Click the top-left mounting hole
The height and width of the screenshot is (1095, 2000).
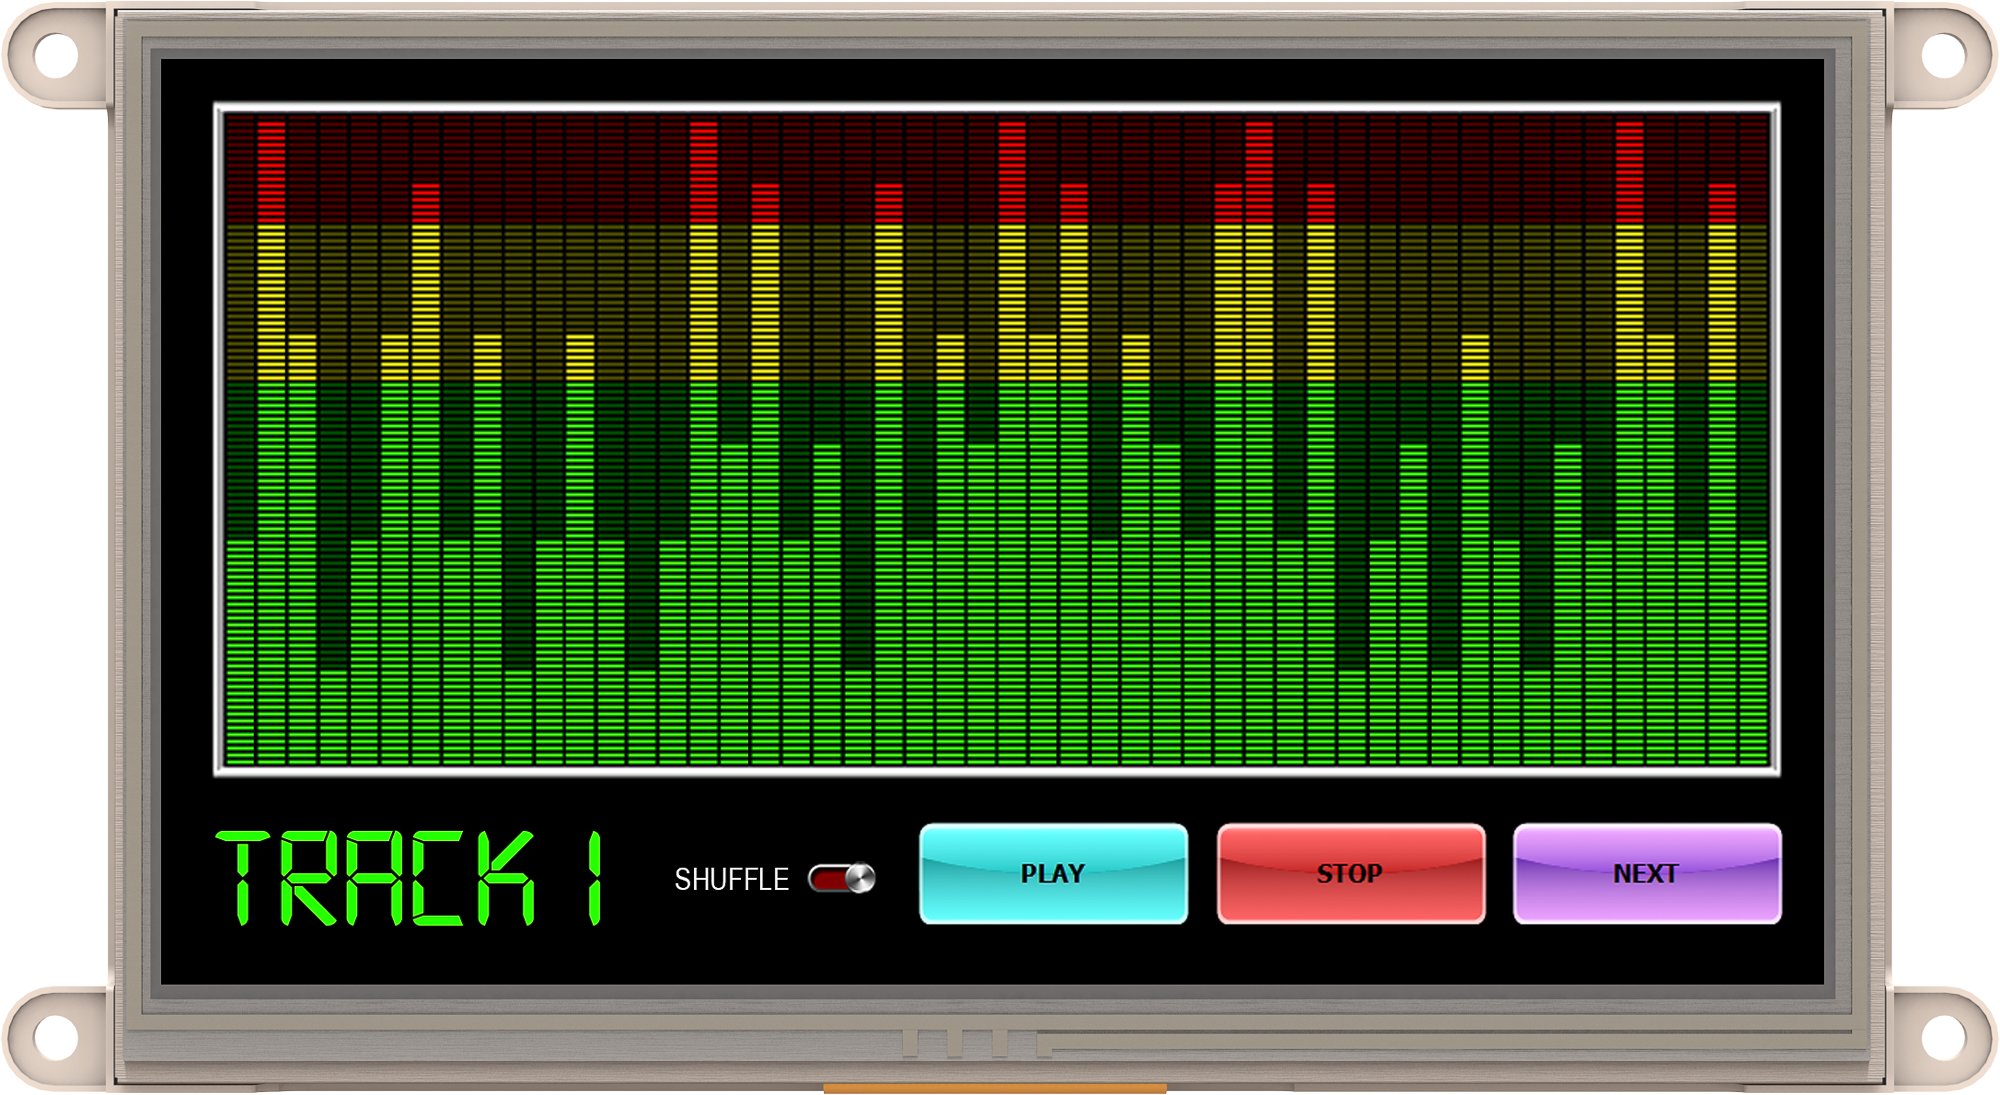click(56, 55)
